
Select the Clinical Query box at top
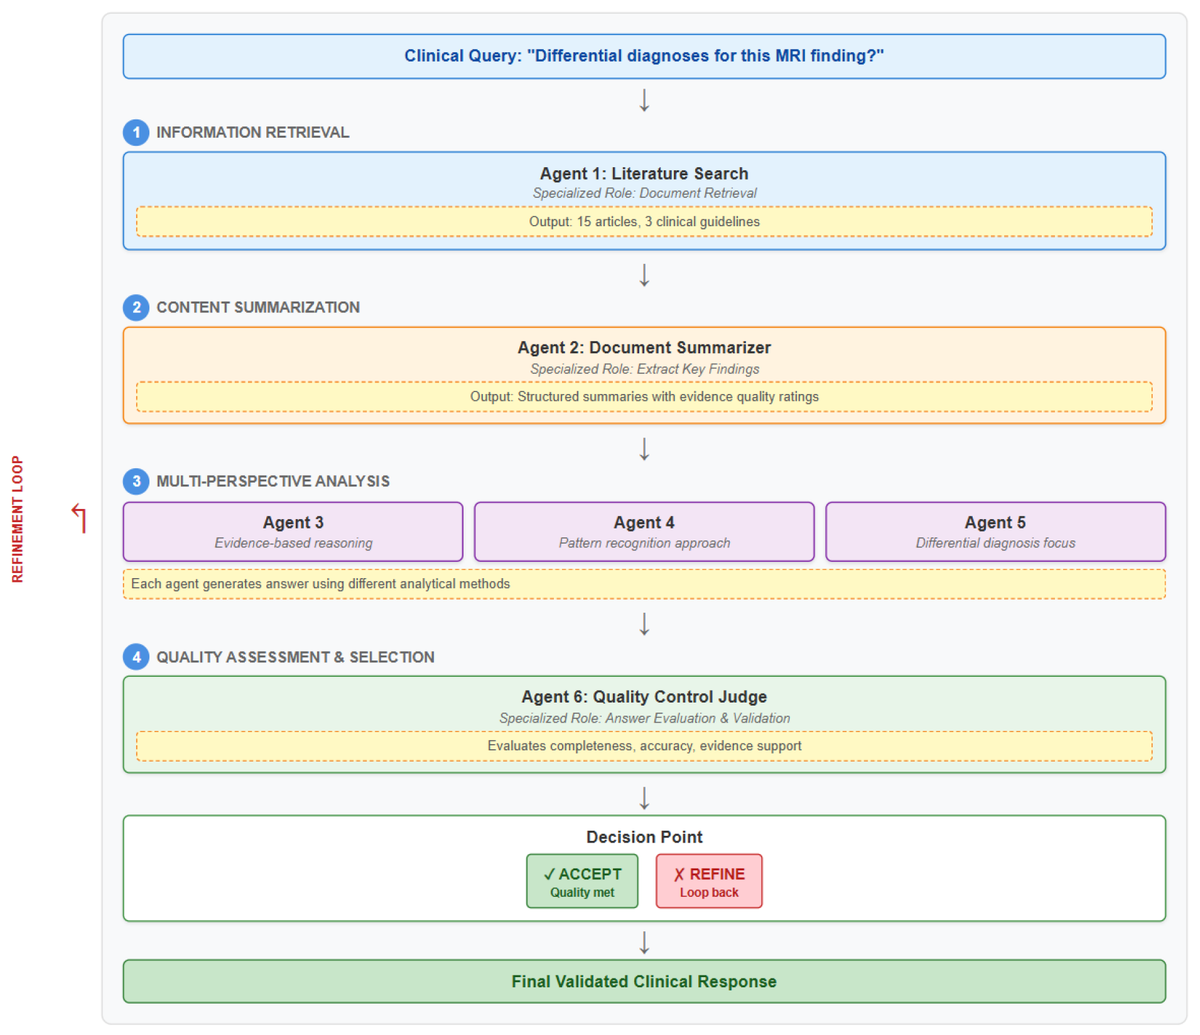pyautogui.click(x=644, y=56)
